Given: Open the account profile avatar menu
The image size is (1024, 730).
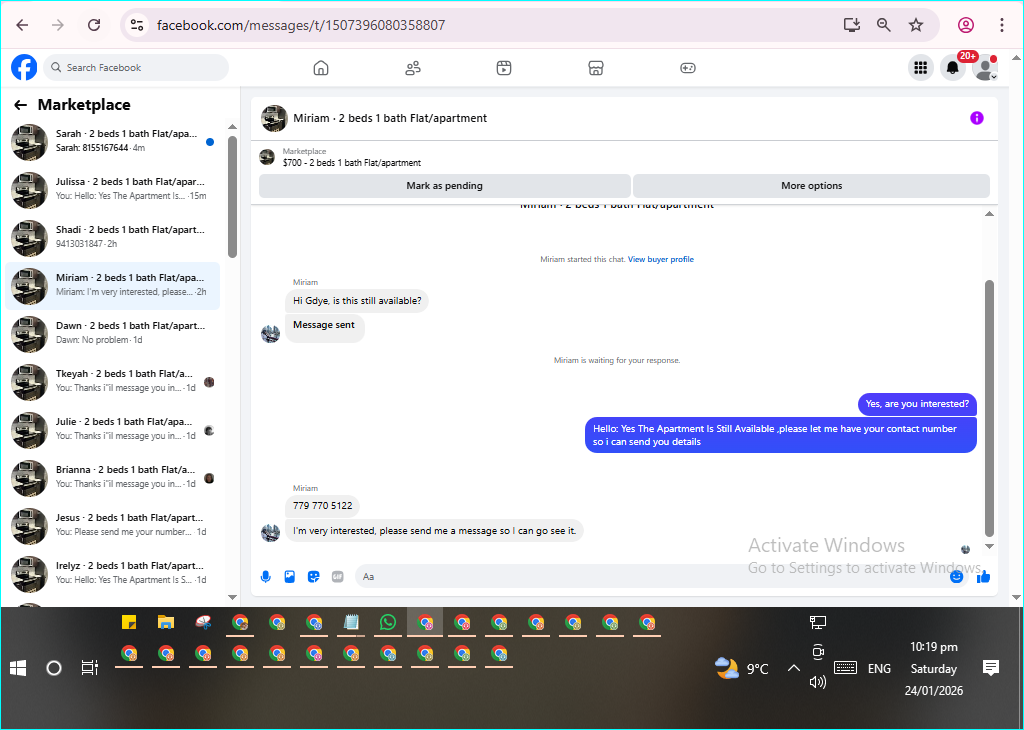Looking at the screenshot, I should (x=985, y=67).
